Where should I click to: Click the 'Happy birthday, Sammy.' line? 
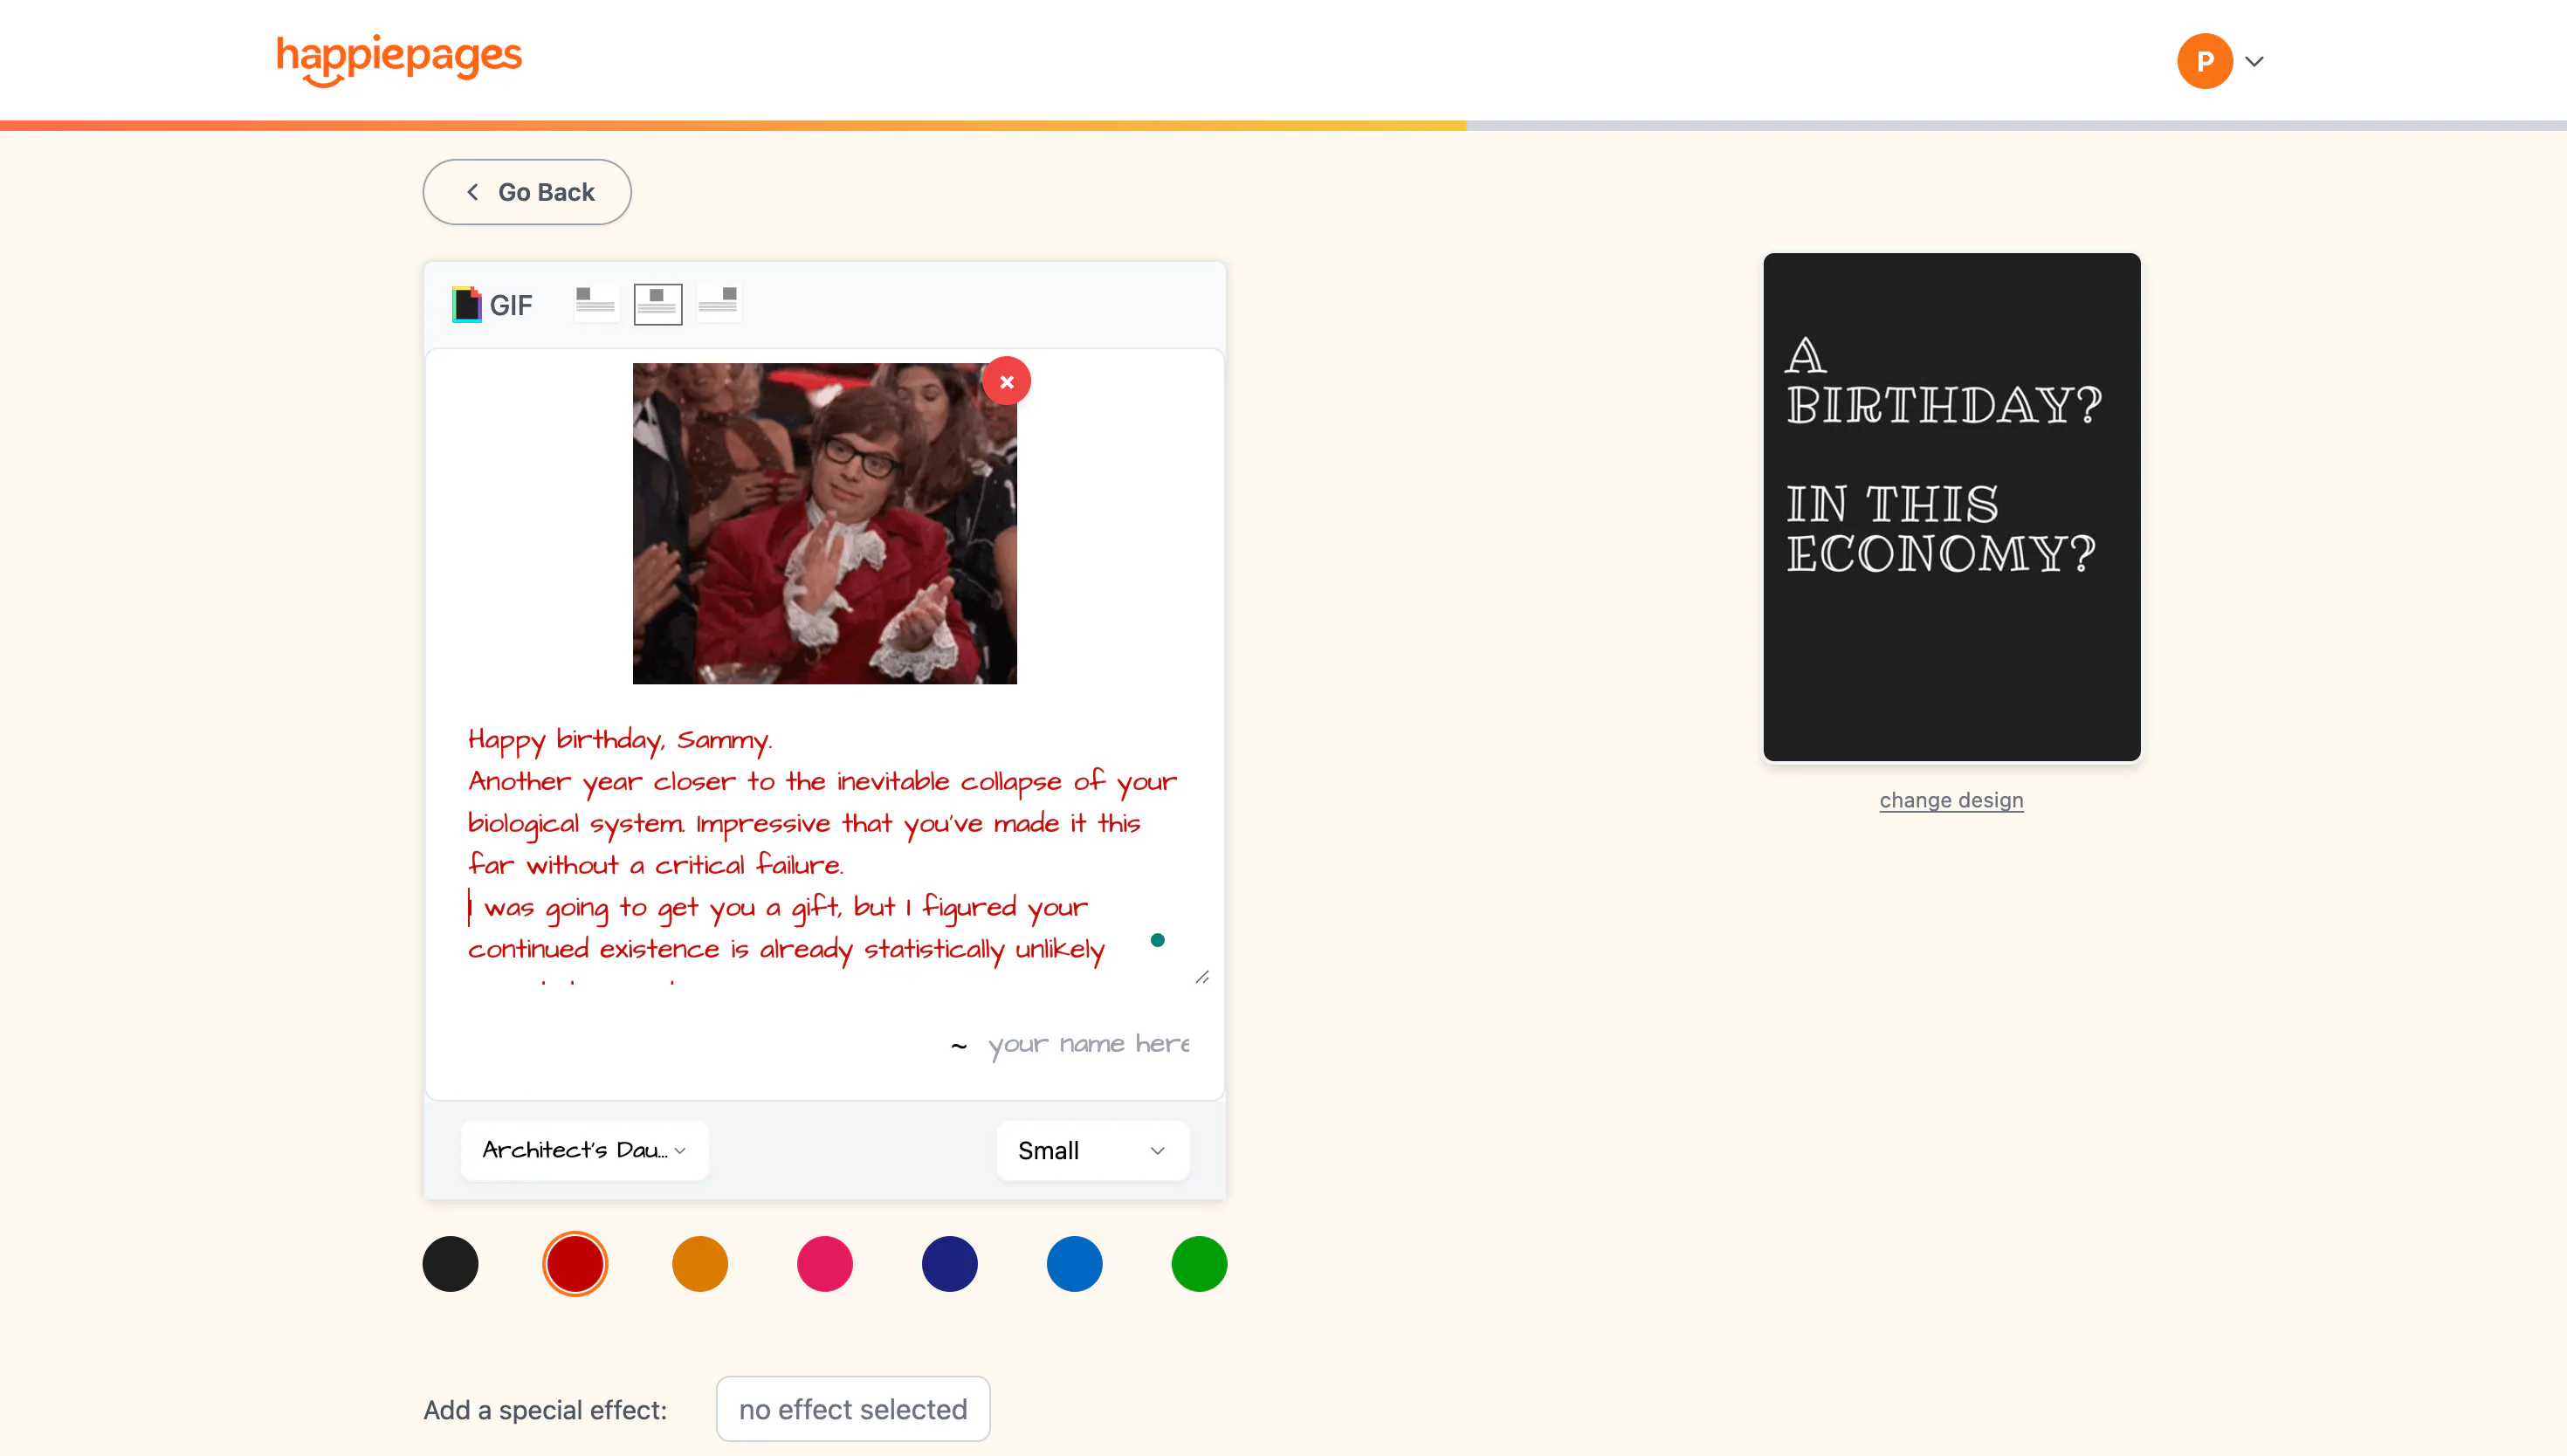(620, 739)
